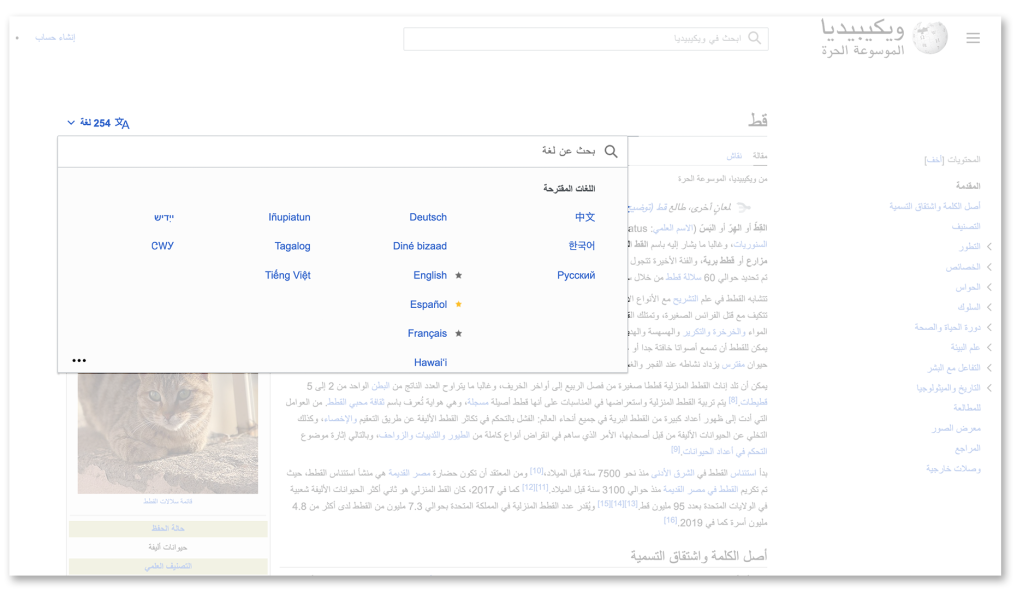This screenshot has height=592, width=1023.
Task: Open citation reference [16]
Action: 671,520
